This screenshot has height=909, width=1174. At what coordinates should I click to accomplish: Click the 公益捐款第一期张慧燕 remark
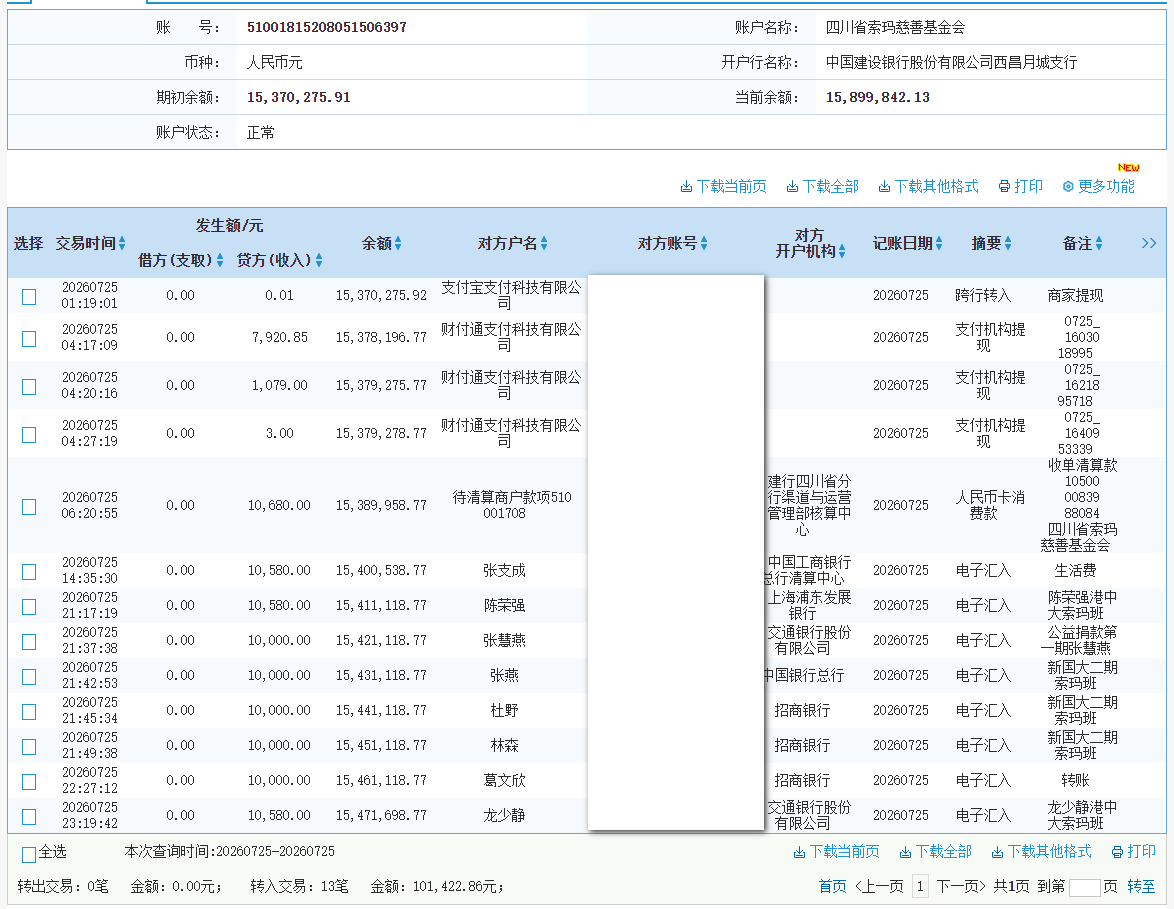tap(1077, 640)
